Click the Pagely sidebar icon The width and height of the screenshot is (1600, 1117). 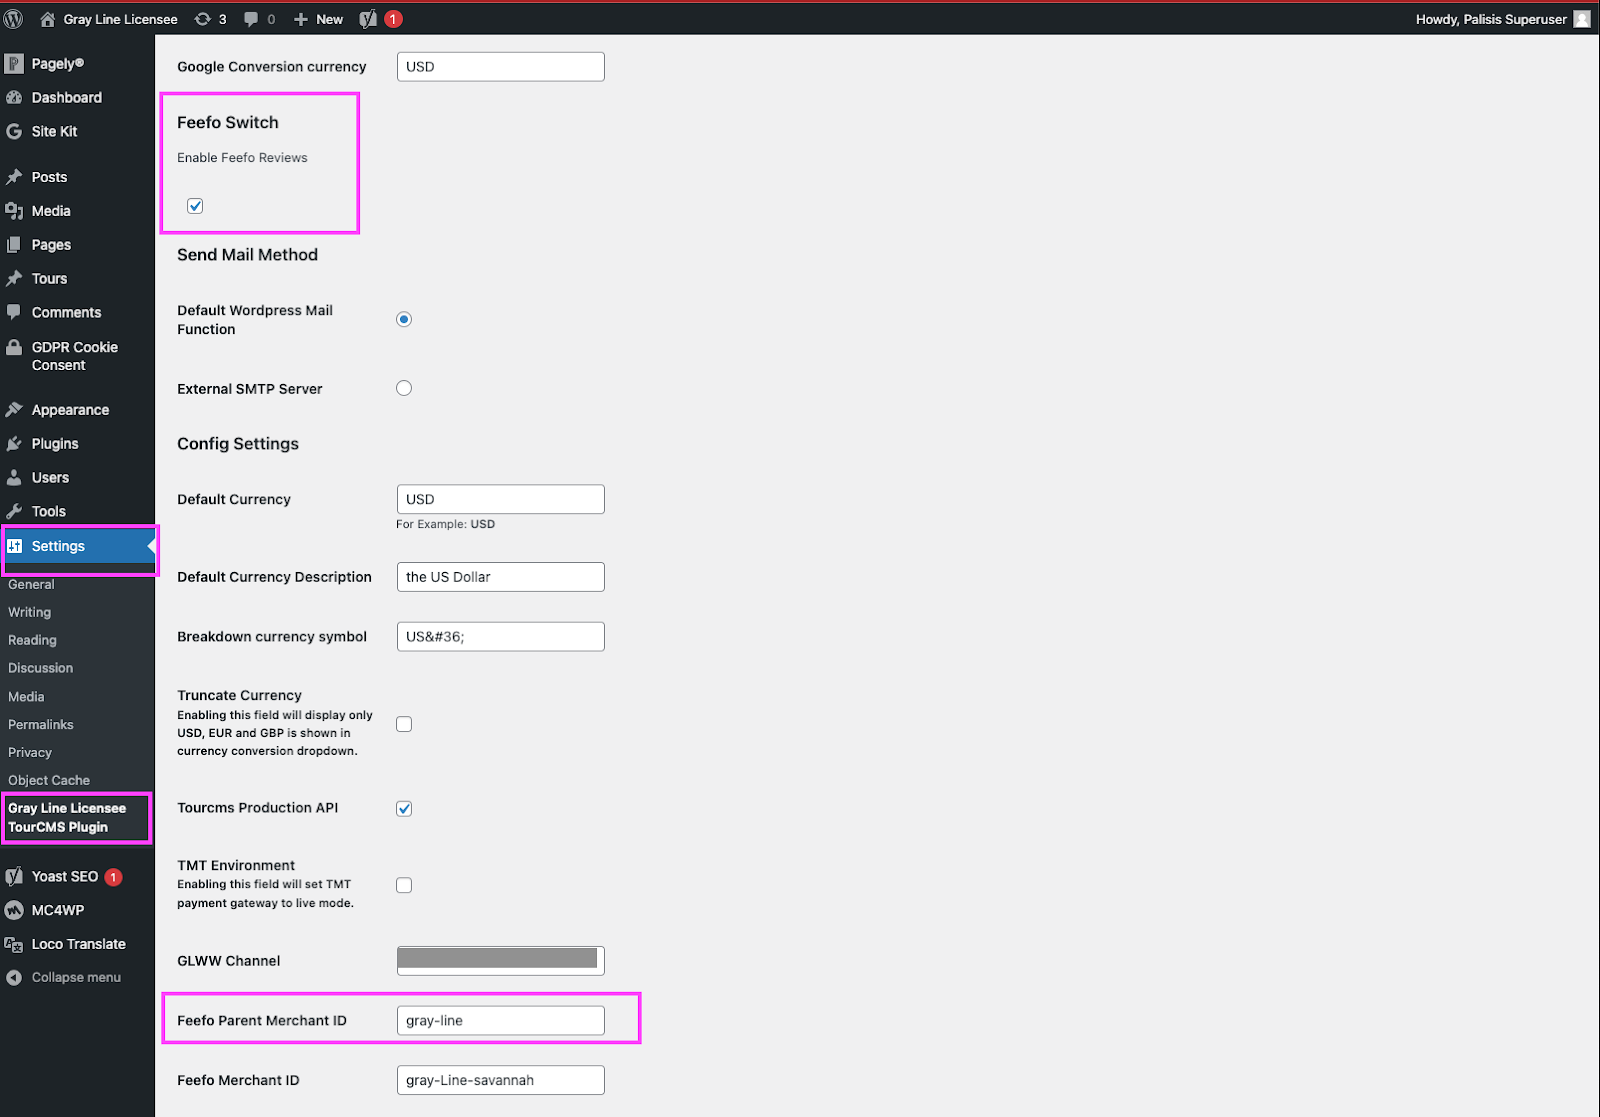(x=14, y=64)
